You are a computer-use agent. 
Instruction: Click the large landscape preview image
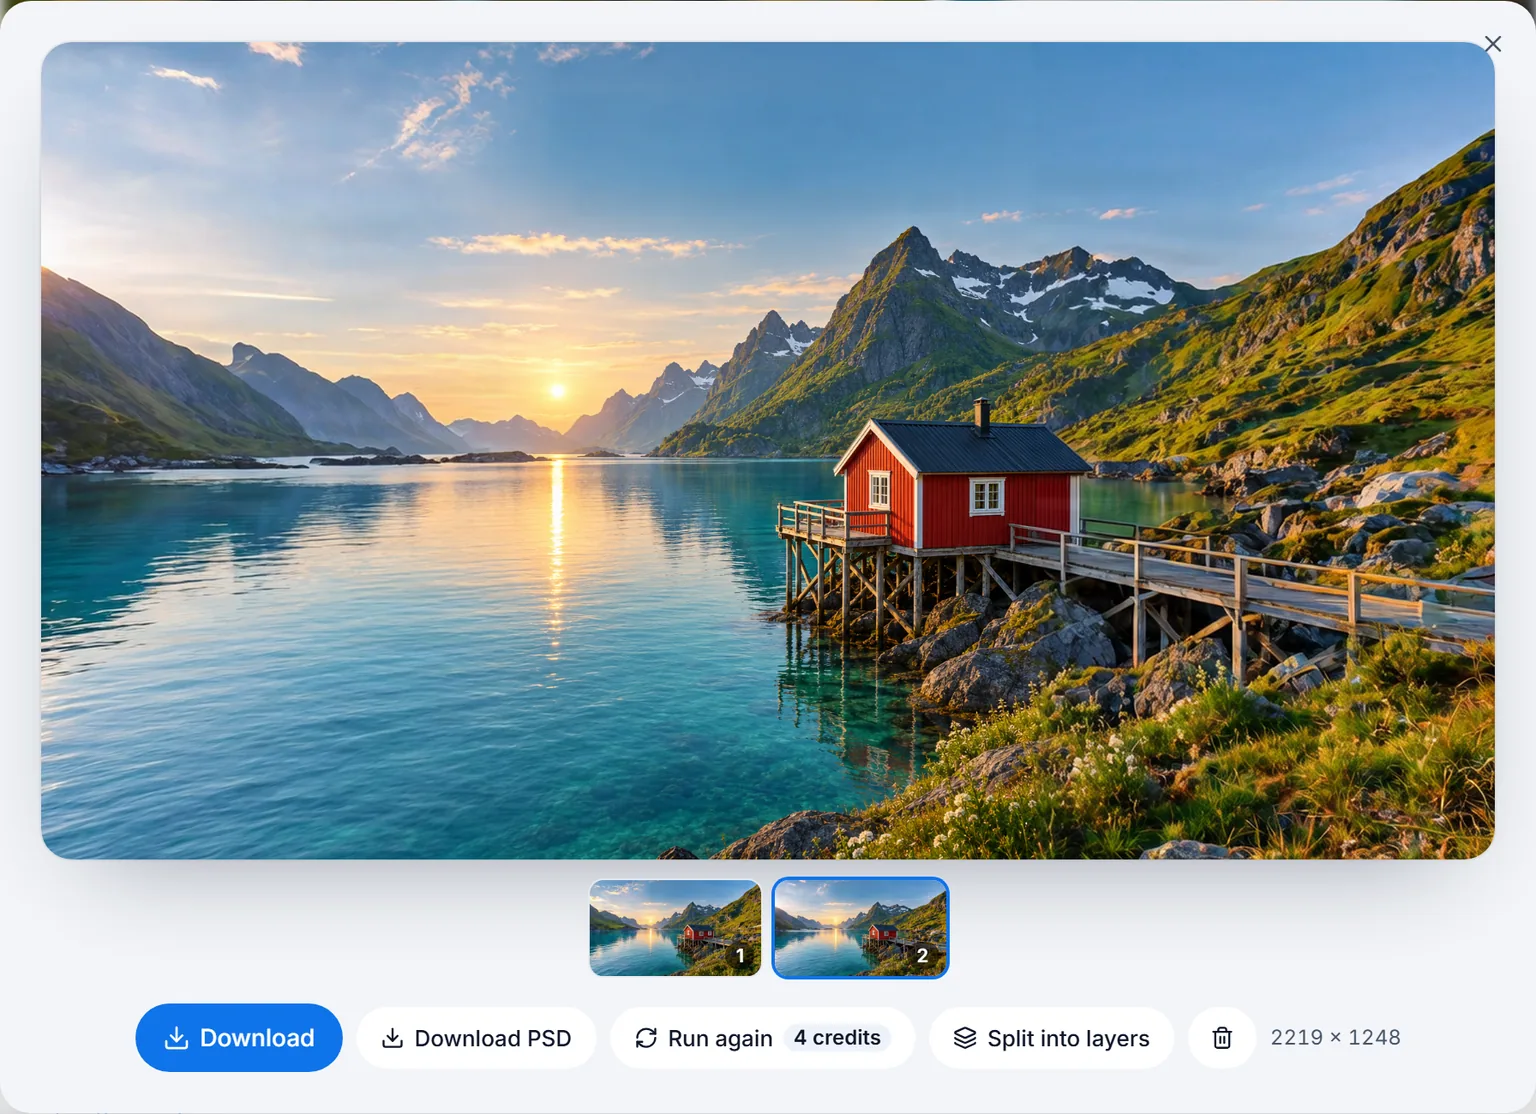pyautogui.click(x=768, y=450)
